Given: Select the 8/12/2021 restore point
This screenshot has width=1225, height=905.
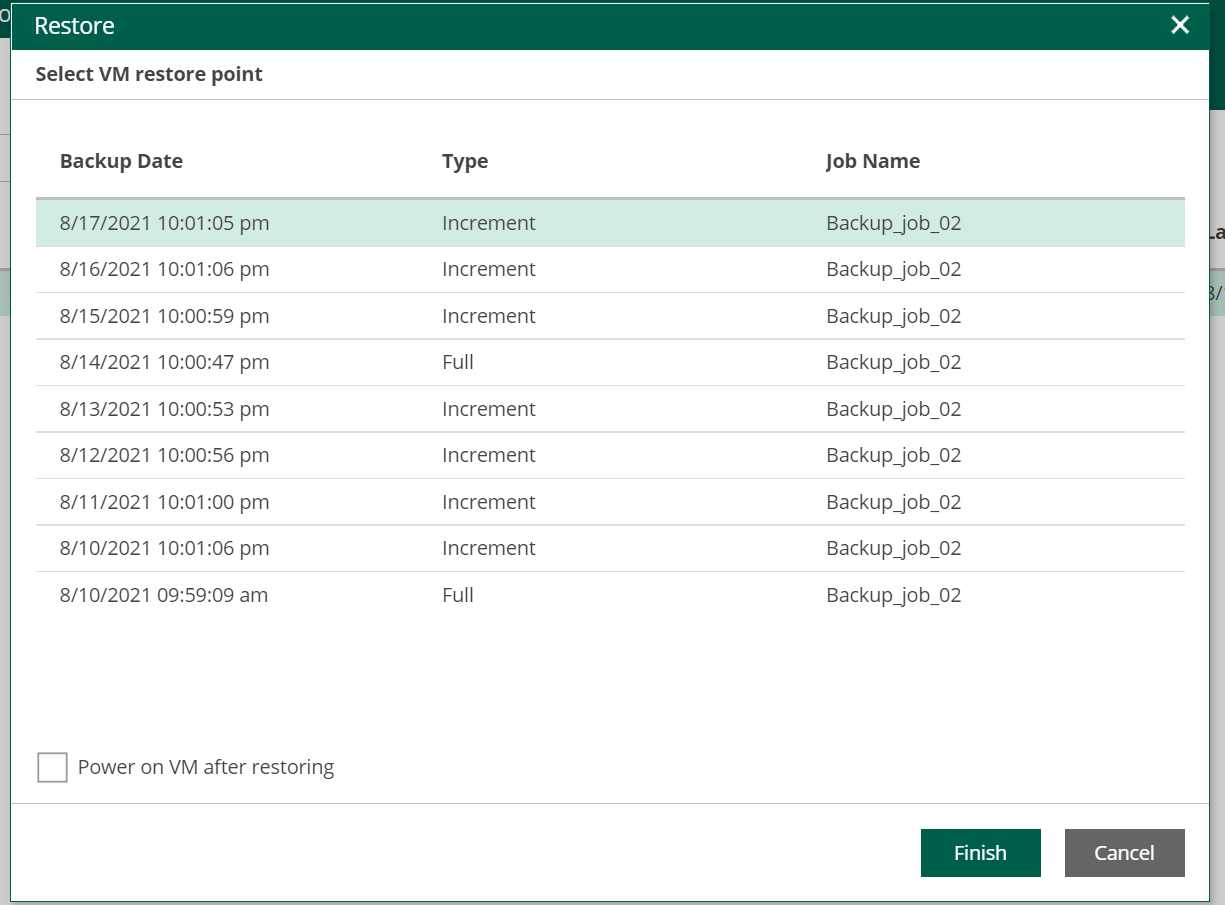Looking at the screenshot, I should [400, 455].
